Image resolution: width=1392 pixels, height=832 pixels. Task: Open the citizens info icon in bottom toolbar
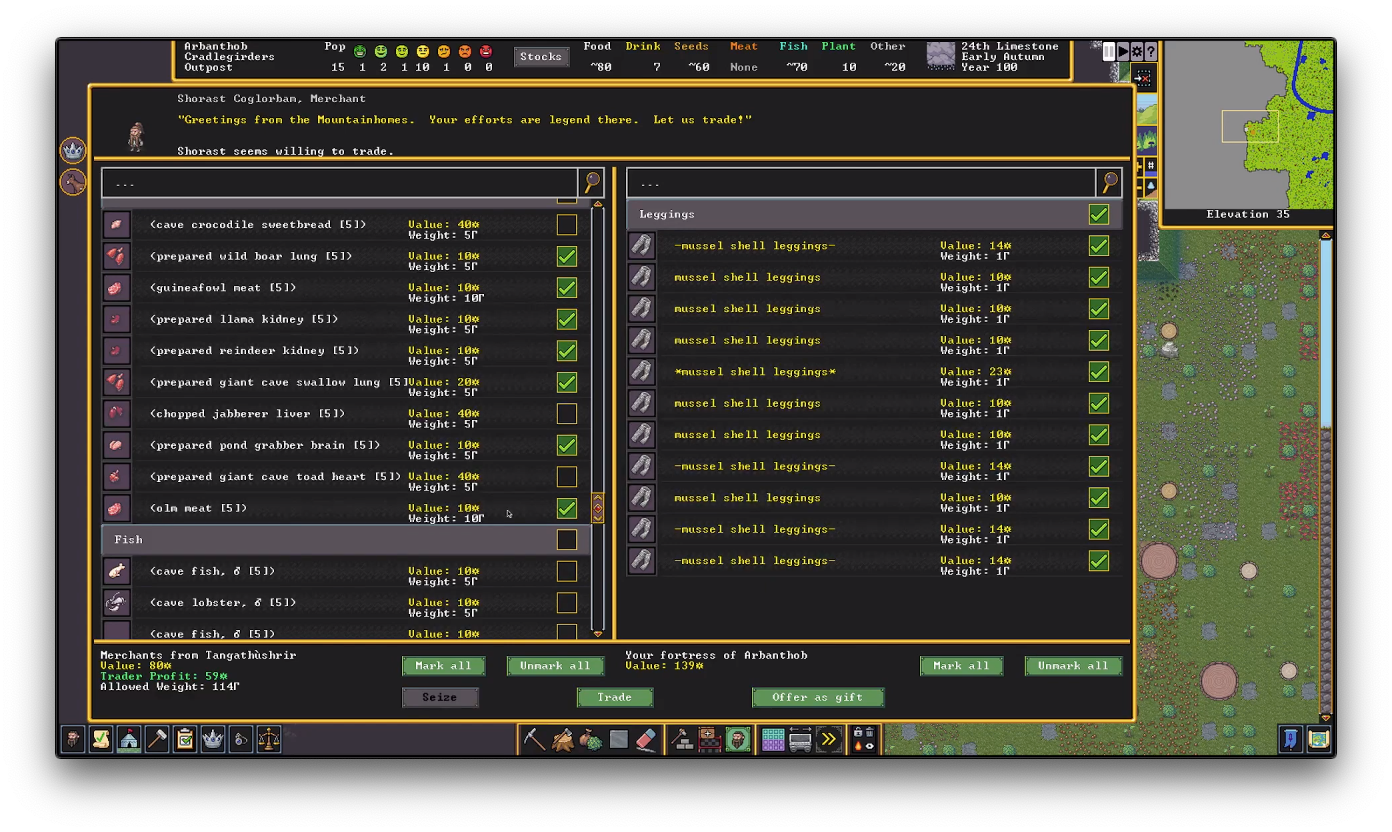[x=74, y=739]
